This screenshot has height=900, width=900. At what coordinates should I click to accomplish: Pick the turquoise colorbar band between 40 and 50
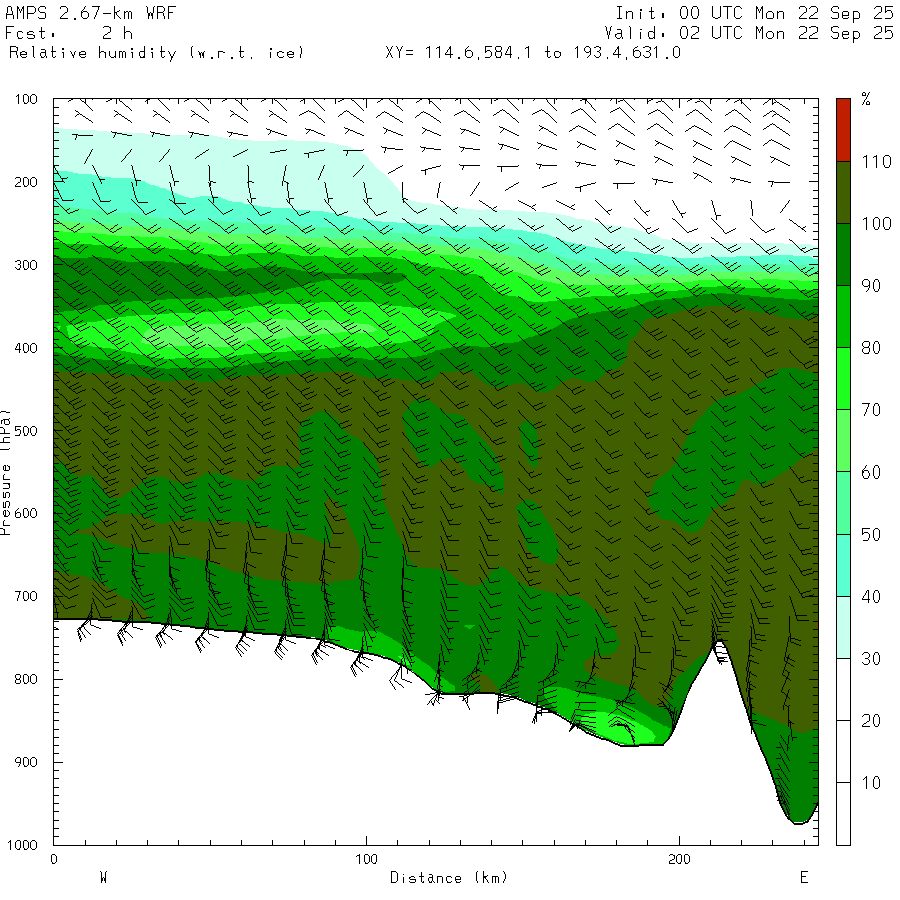(x=843, y=565)
